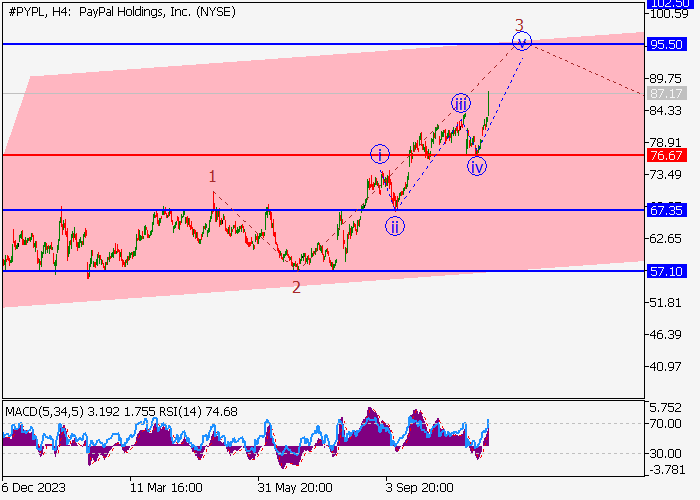Click the brown wave 3 label
Viewport: 700px width, 500px height.
(519, 25)
